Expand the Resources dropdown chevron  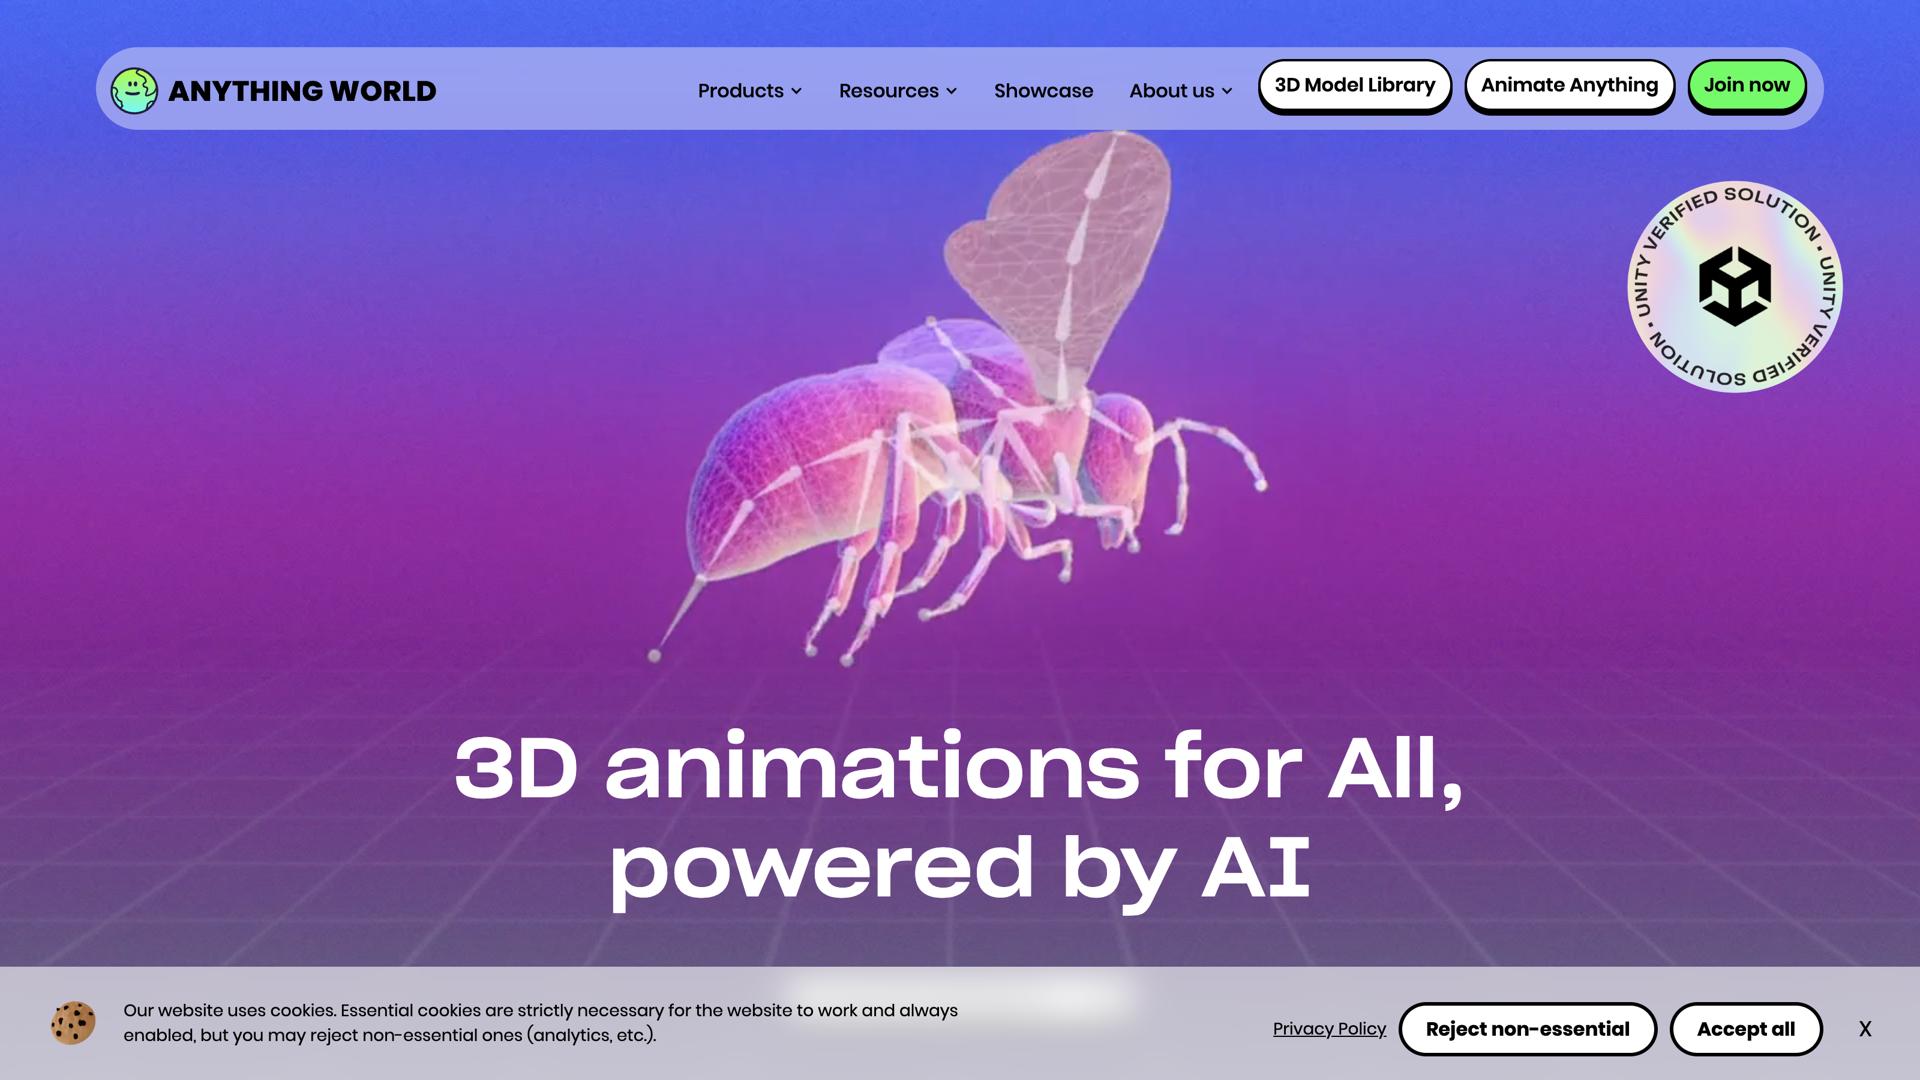tap(952, 91)
